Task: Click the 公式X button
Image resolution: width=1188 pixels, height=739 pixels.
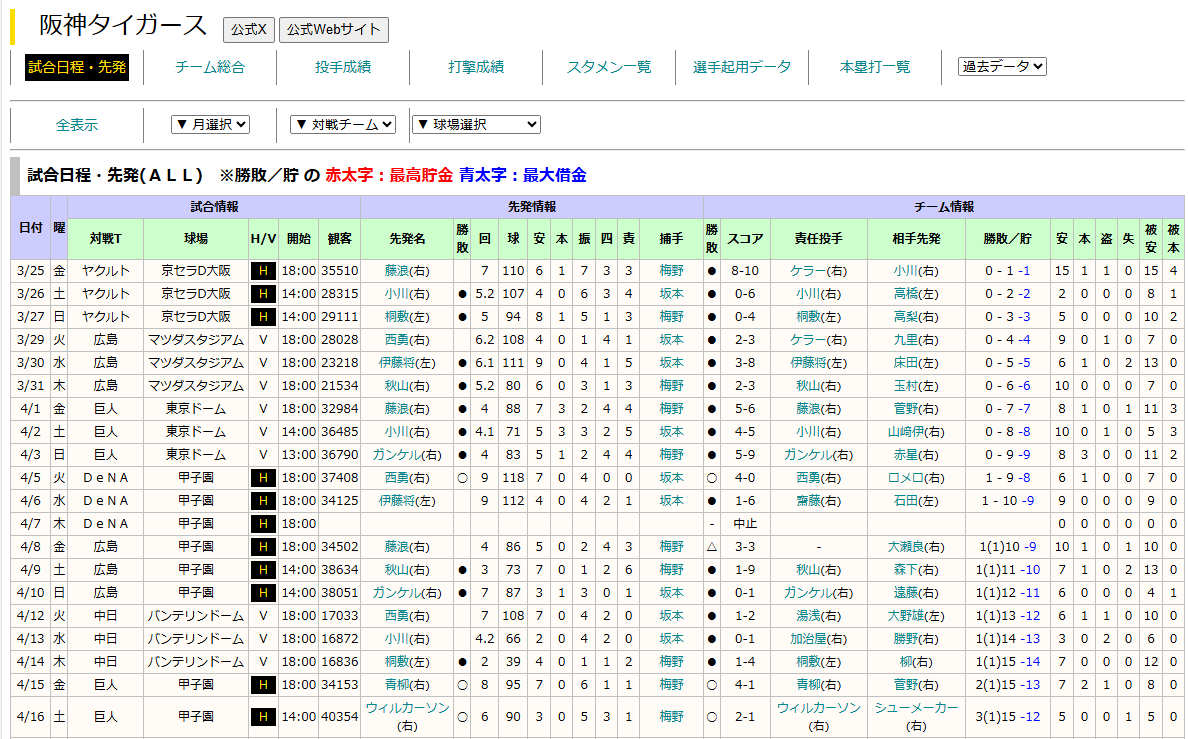Action: click(x=249, y=30)
